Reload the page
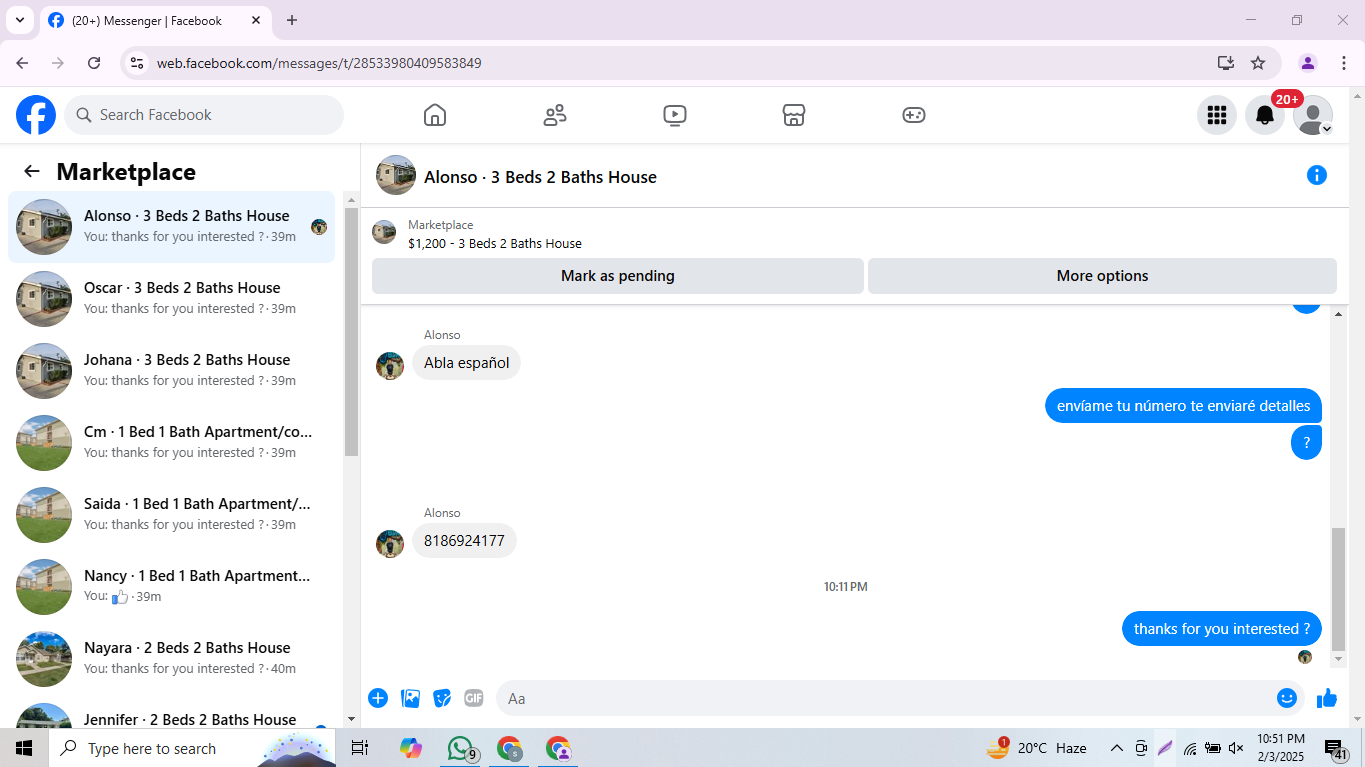Viewport: 1365px width, 767px height. pyautogui.click(x=94, y=63)
